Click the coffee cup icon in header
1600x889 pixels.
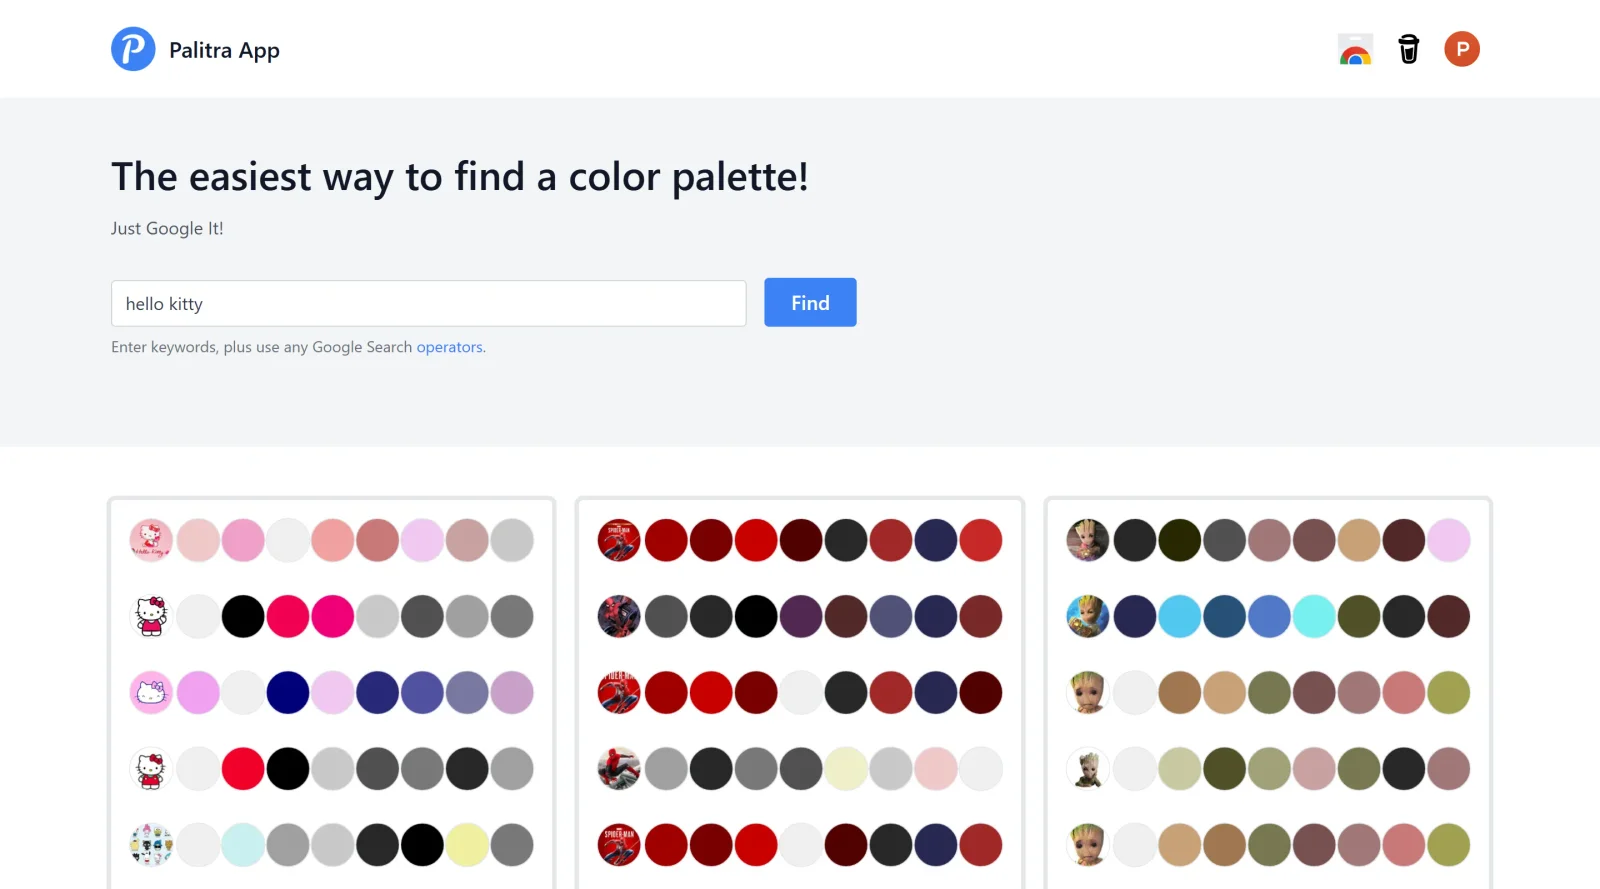coord(1408,49)
